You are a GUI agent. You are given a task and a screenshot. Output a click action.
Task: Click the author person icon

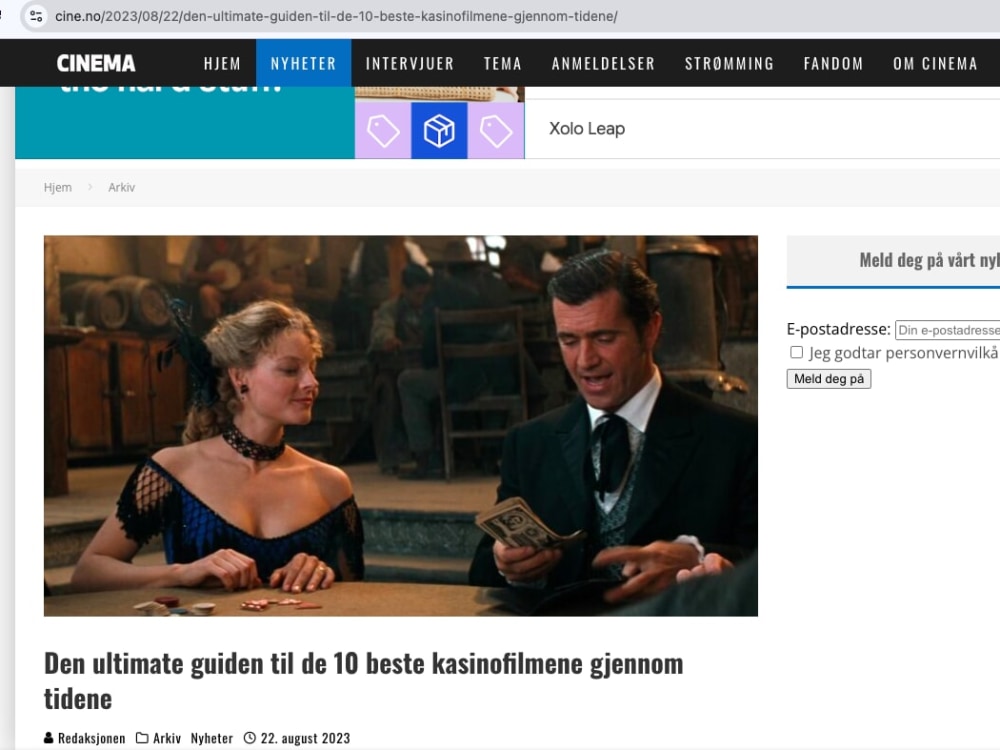point(48,738)
